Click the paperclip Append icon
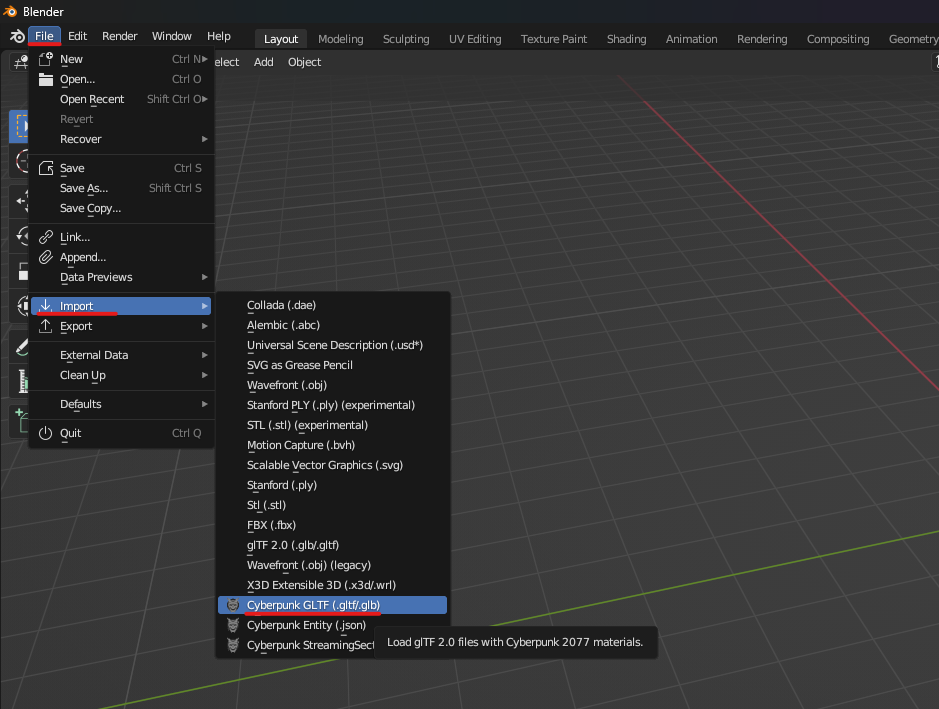Screen dimensions: 939x709 (45, 257)
